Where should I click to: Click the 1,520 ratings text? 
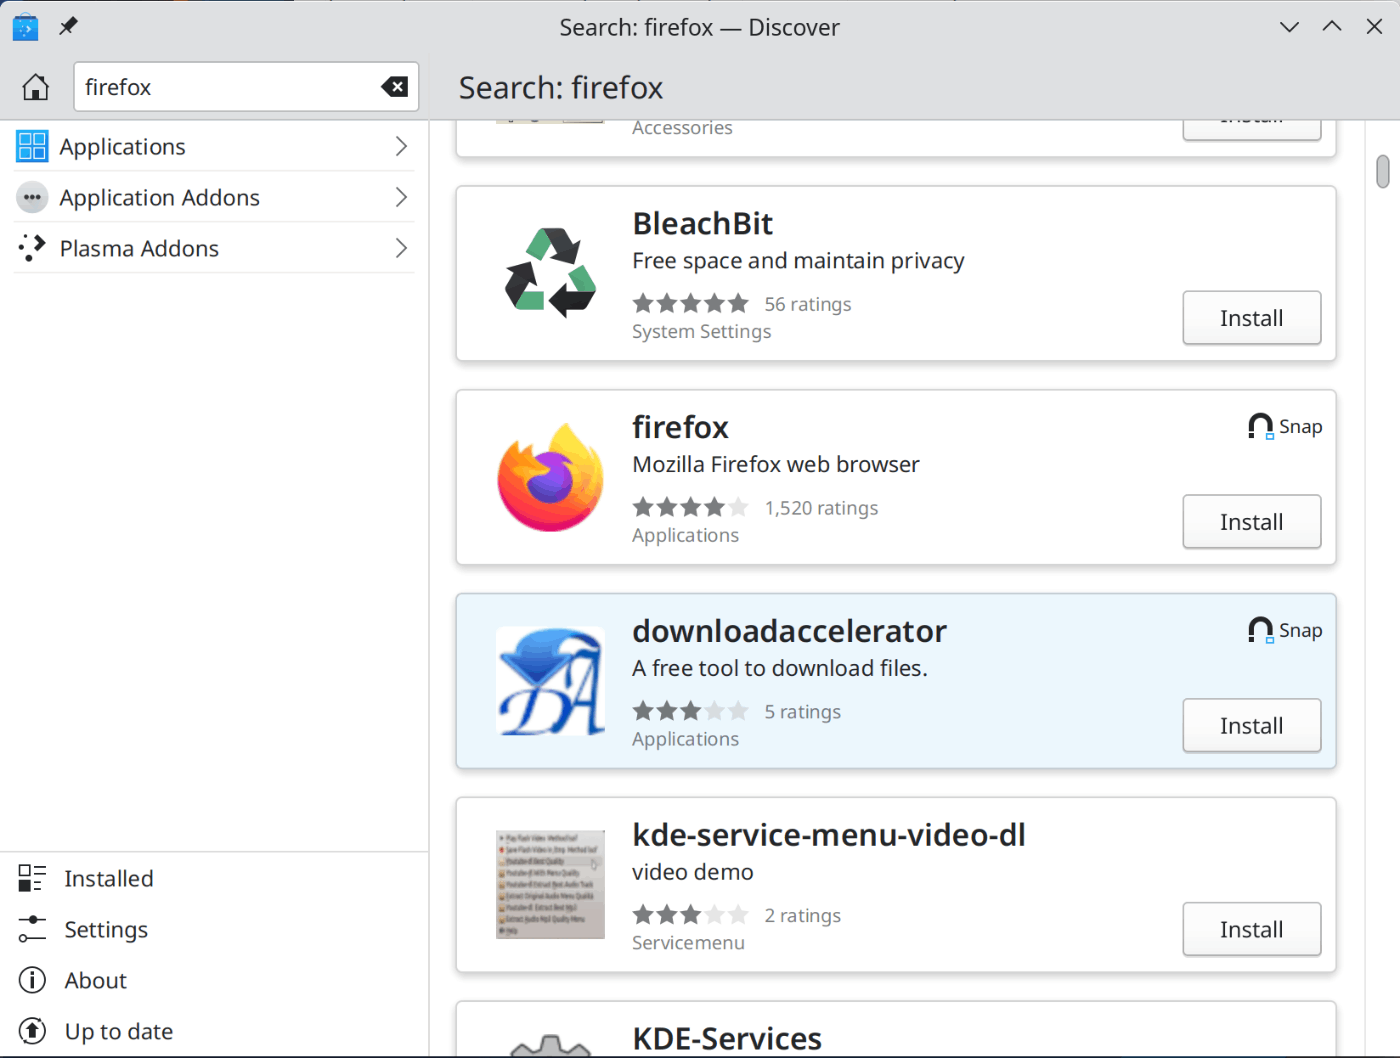[x=821, y=508]
